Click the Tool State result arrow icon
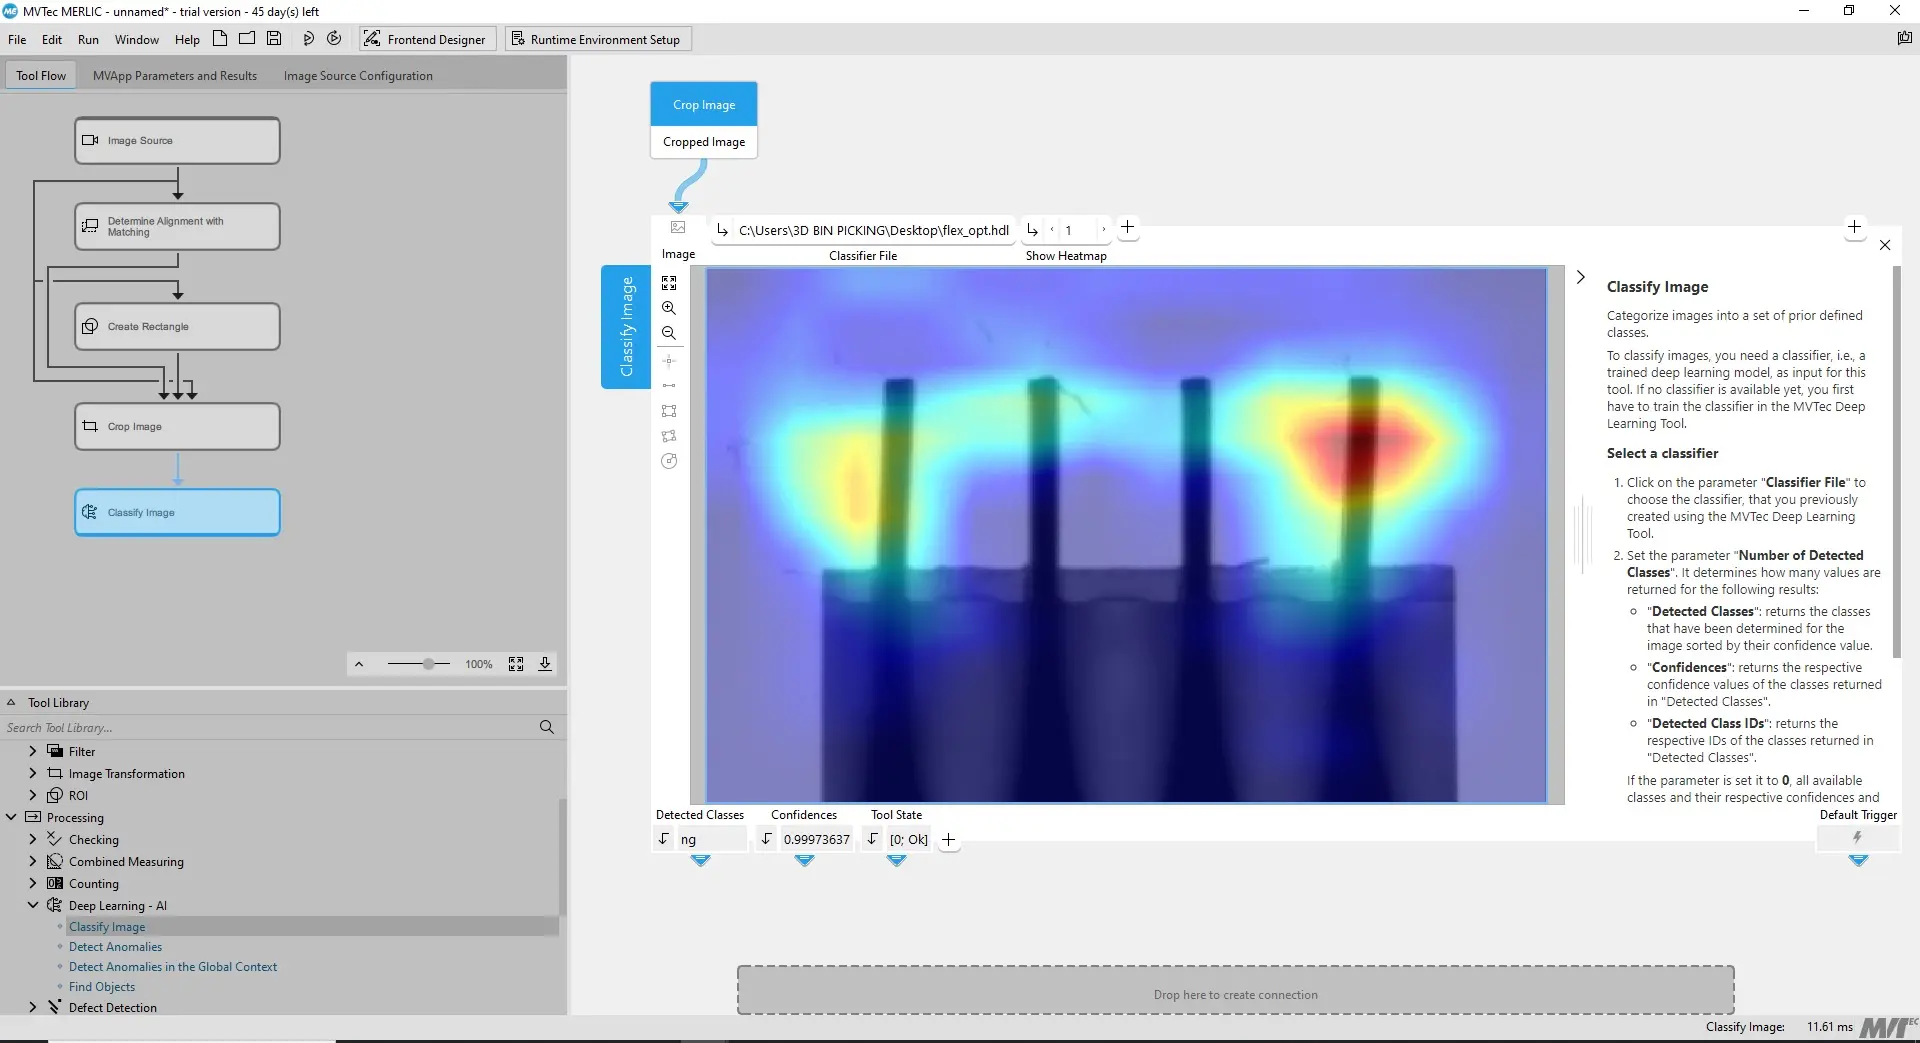The width and height of the screenshot is (1920, 1043). coord(873,839)
